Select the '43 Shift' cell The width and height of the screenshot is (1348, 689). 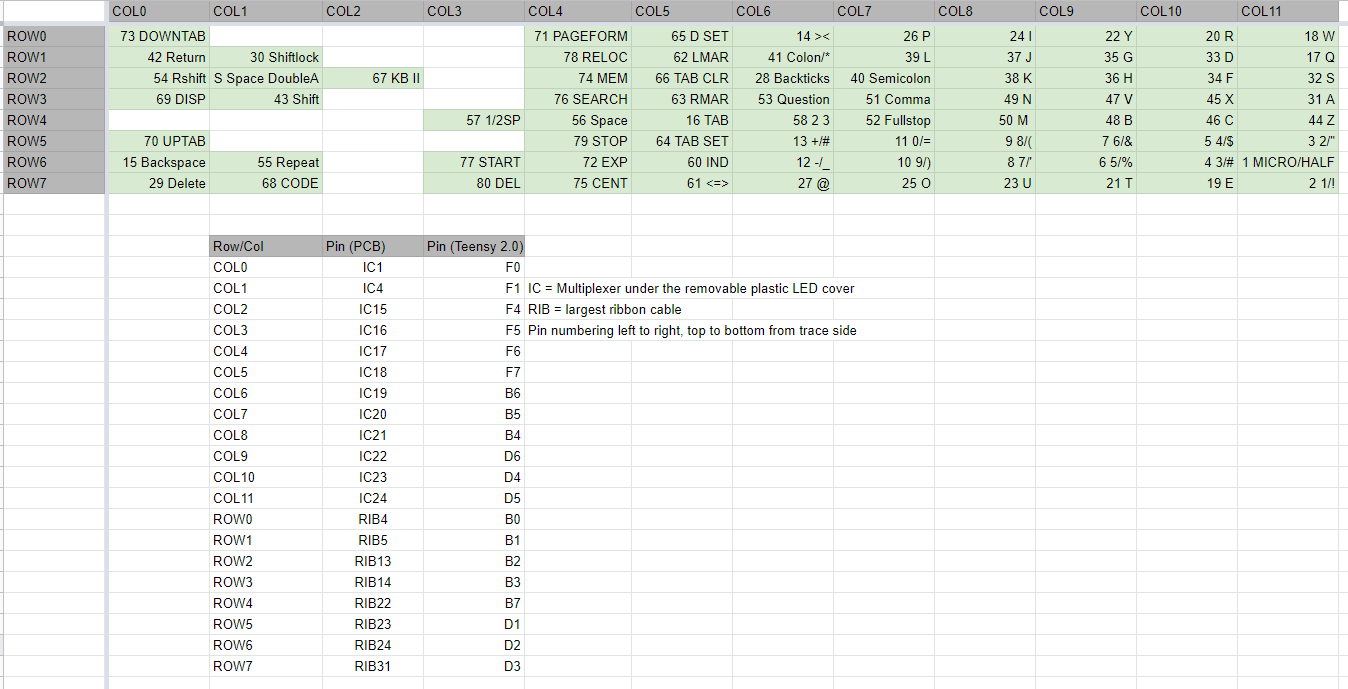pos(266,99)
